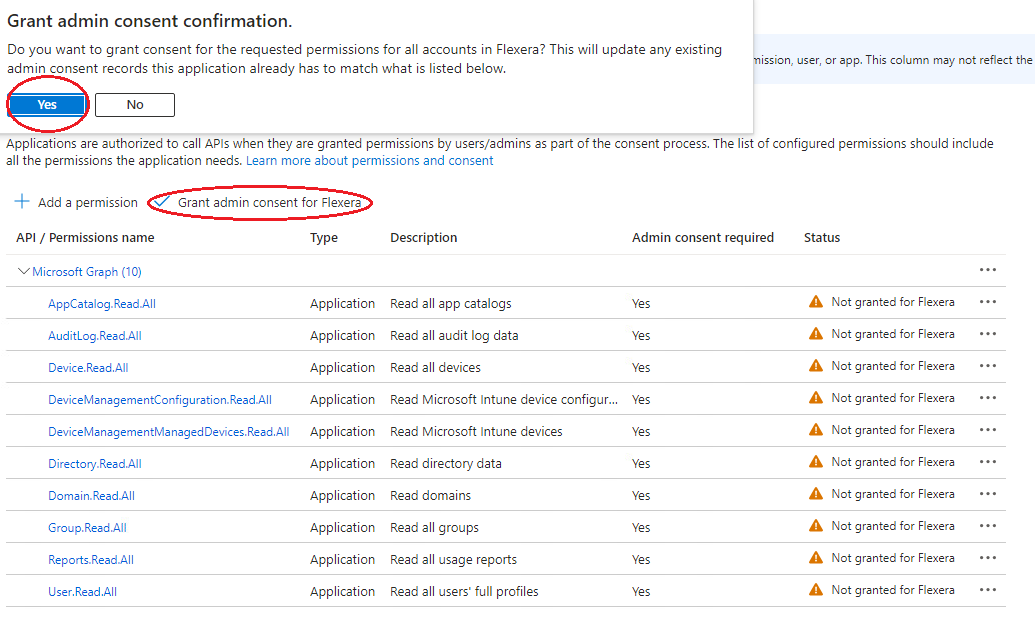Viewport: 1035px width, 619px height.
Task: Open DeviceManagementManagedDevices.Read.All permission
Action: click(168, 432)
